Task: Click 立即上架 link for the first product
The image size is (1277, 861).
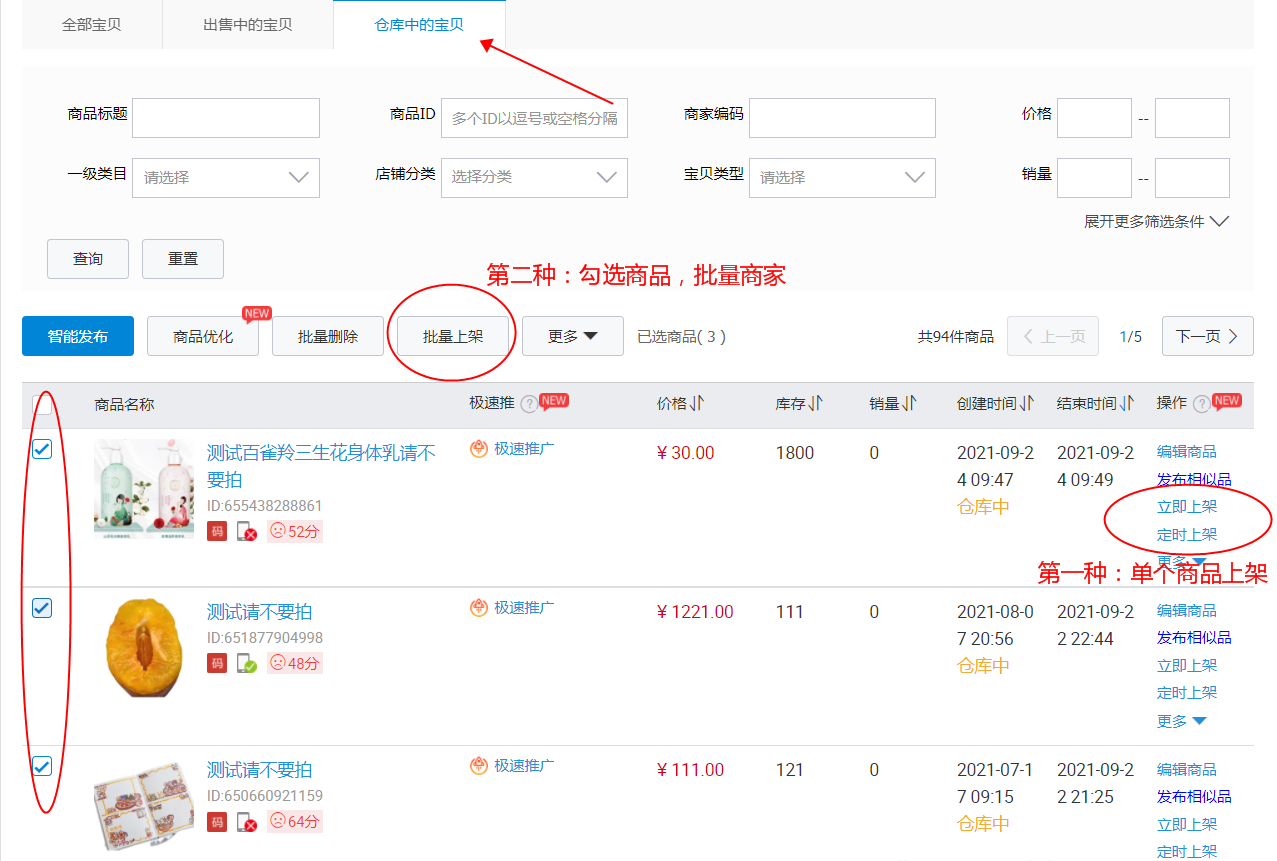Action: (1187, 507)
